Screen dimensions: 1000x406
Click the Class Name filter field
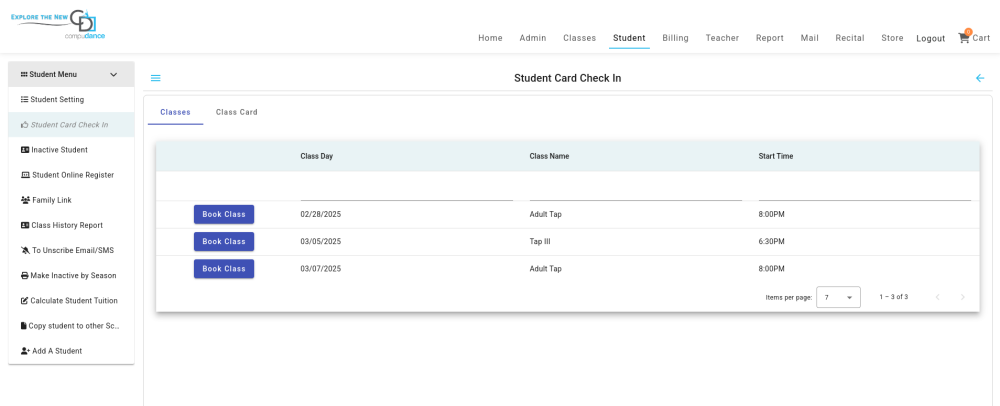[635, 191]
